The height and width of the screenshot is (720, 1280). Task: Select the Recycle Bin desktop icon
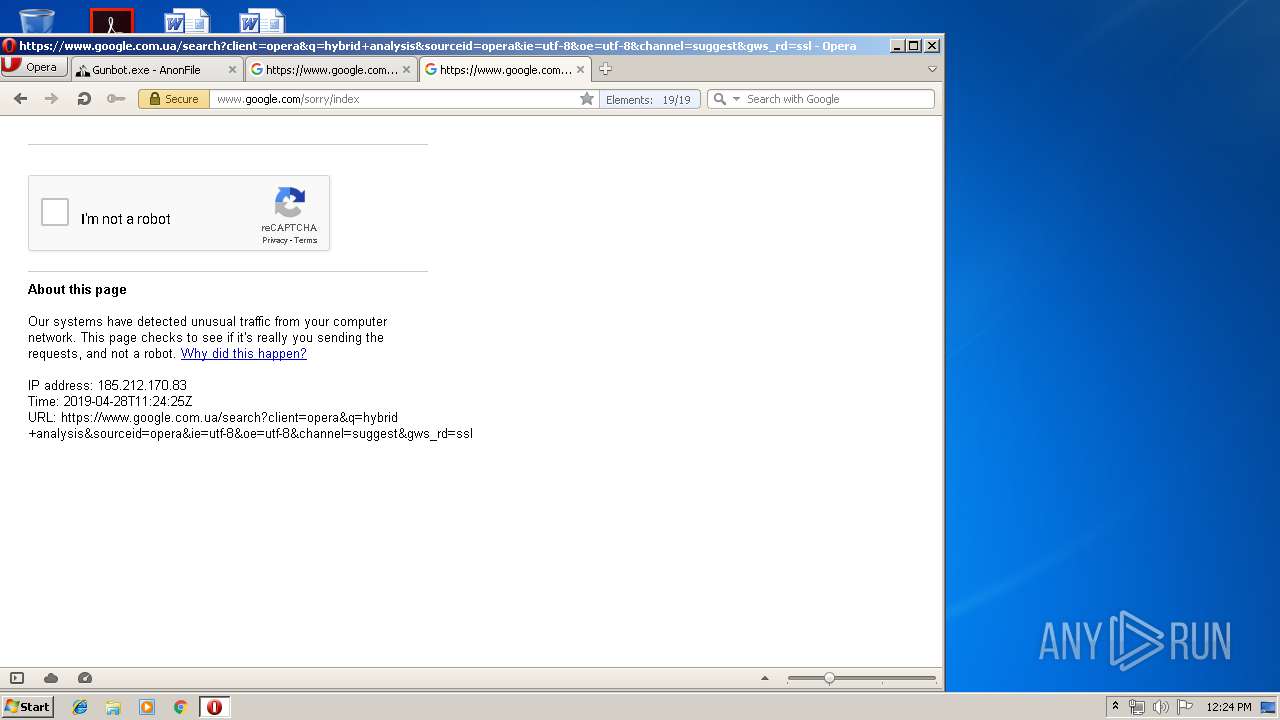click(x=37, y=20)
